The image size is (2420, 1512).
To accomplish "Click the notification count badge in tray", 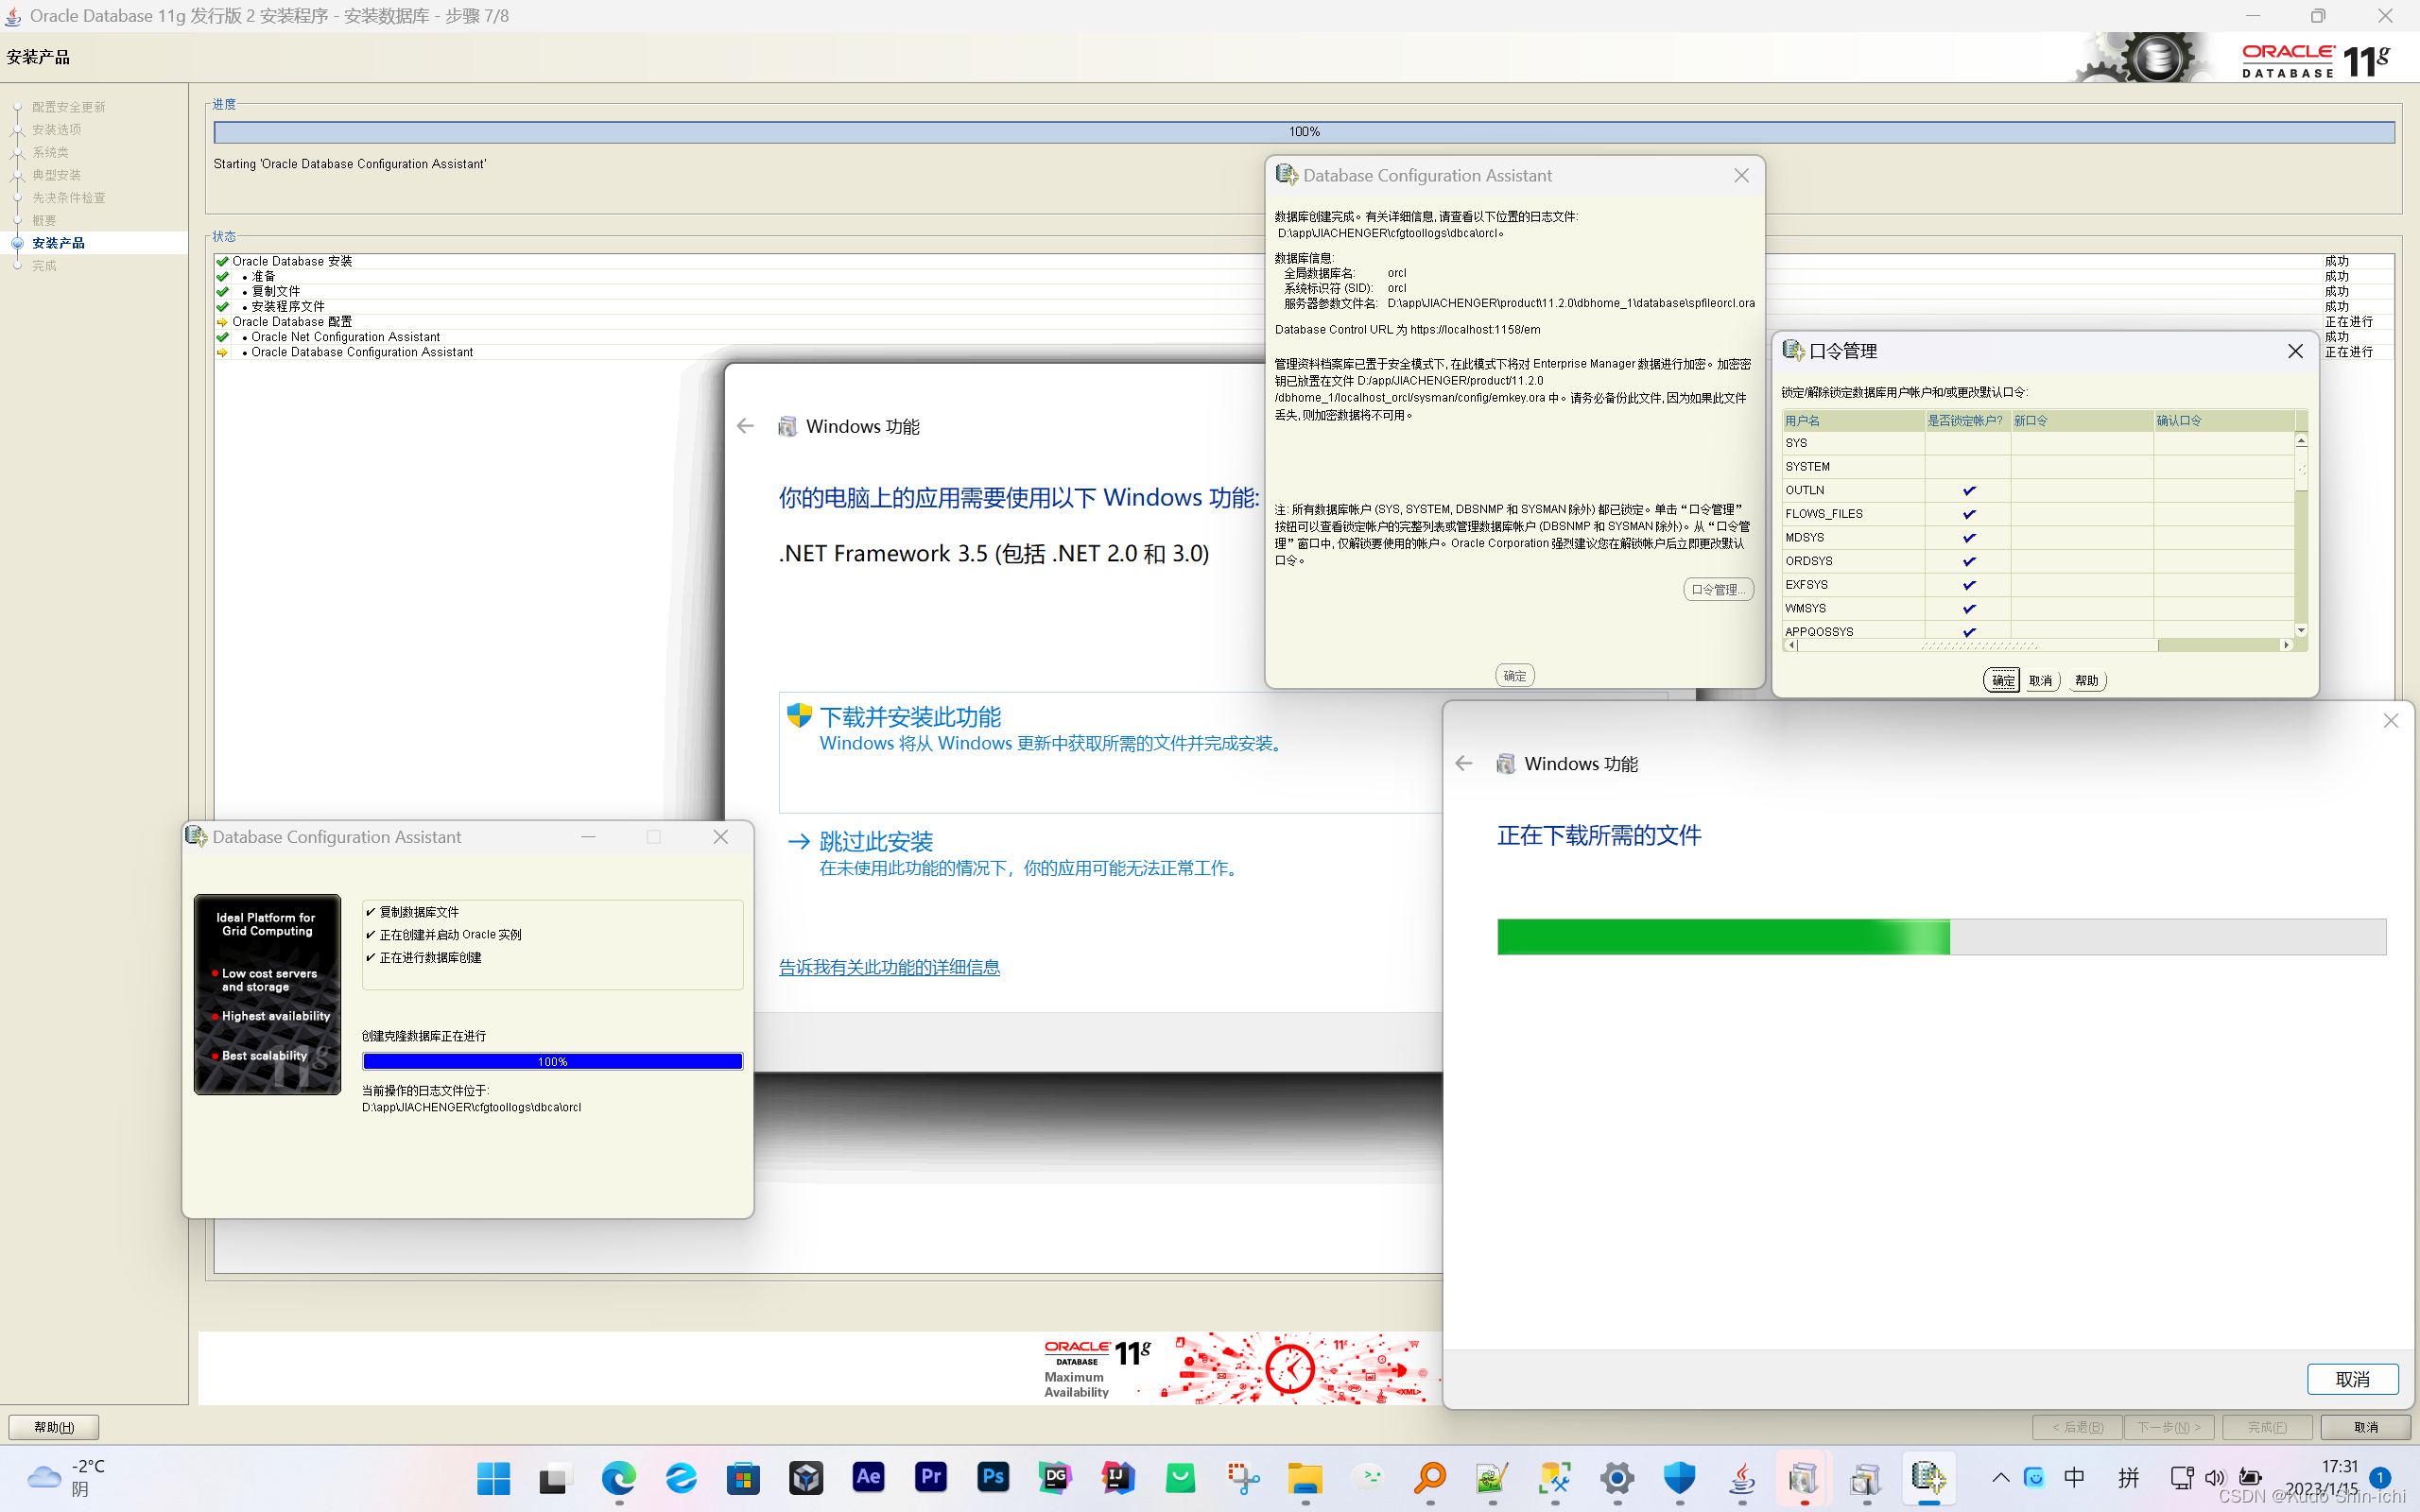I will 2380,1477.
